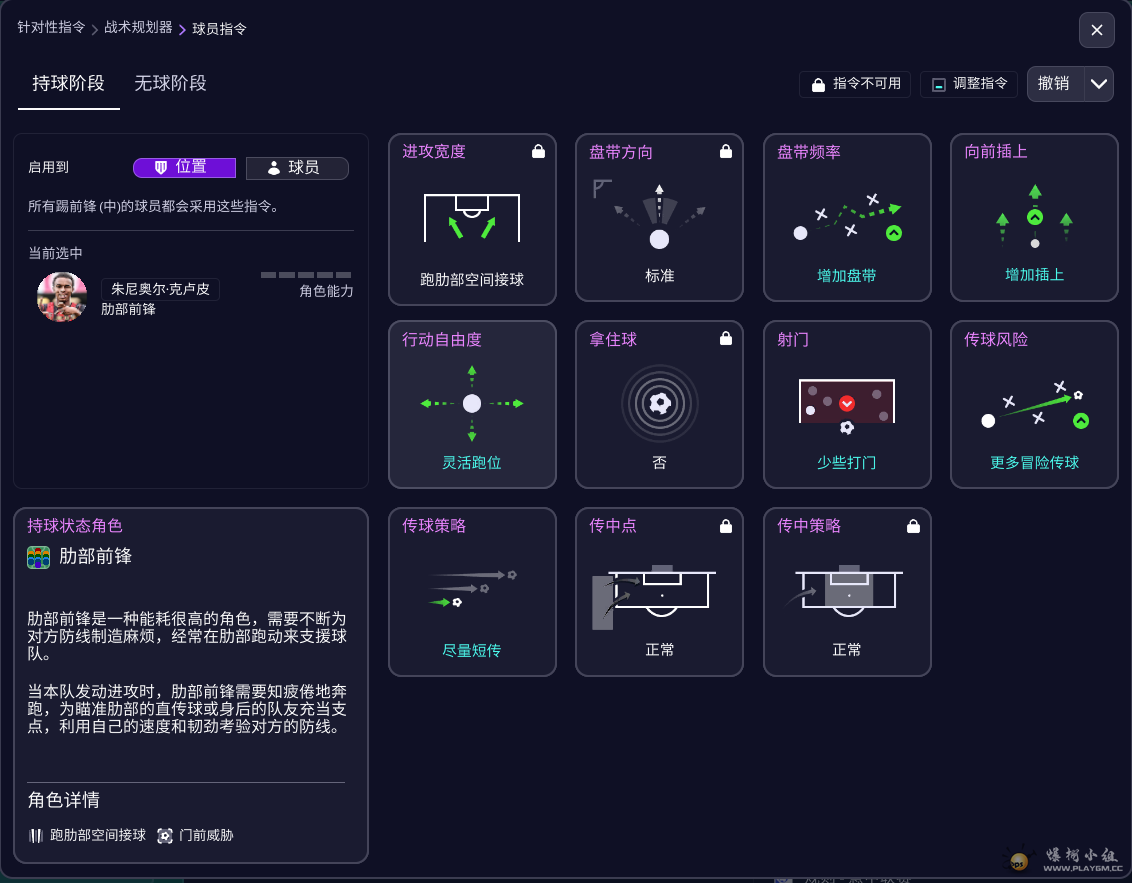Open the 向前插上 forward runs instruction card

[1034, 218]
